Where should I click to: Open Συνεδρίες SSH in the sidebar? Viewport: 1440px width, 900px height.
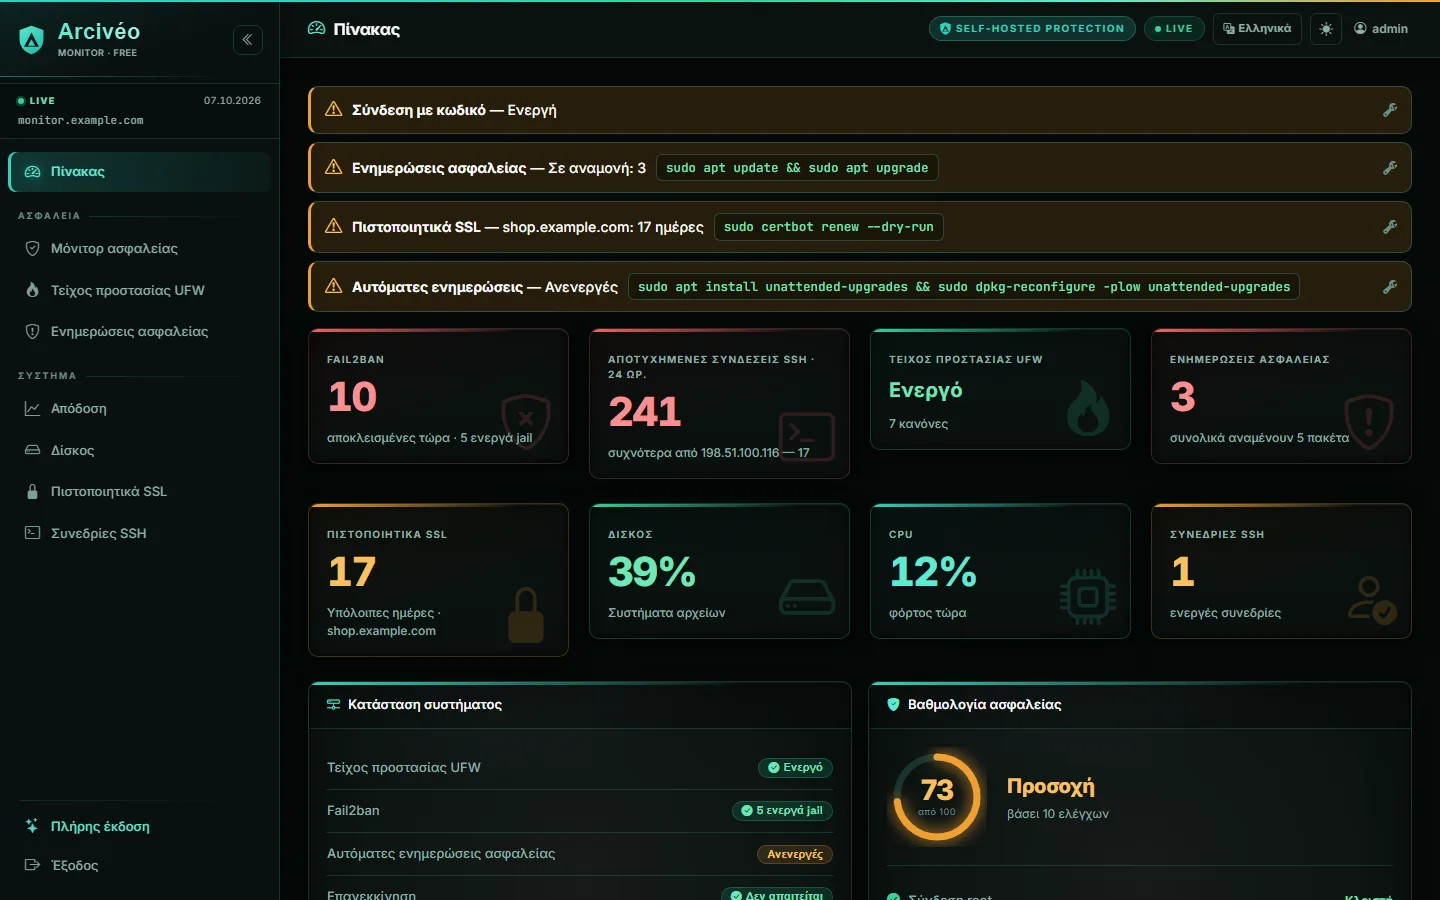click(x=140, y=533)
